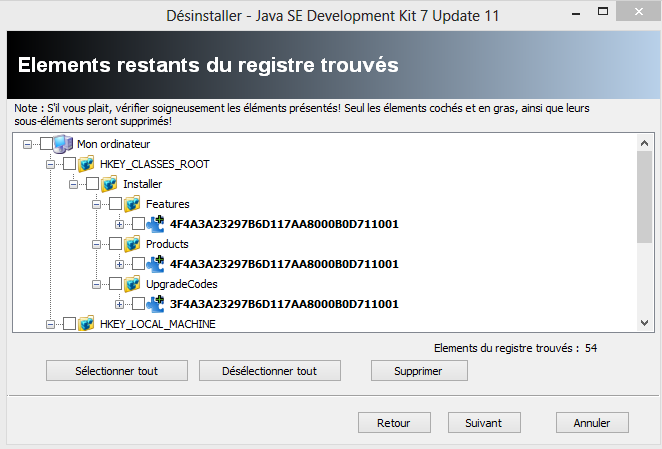
Task: Select the UpgradeCodes tree entry label
Action: point(182,284)
